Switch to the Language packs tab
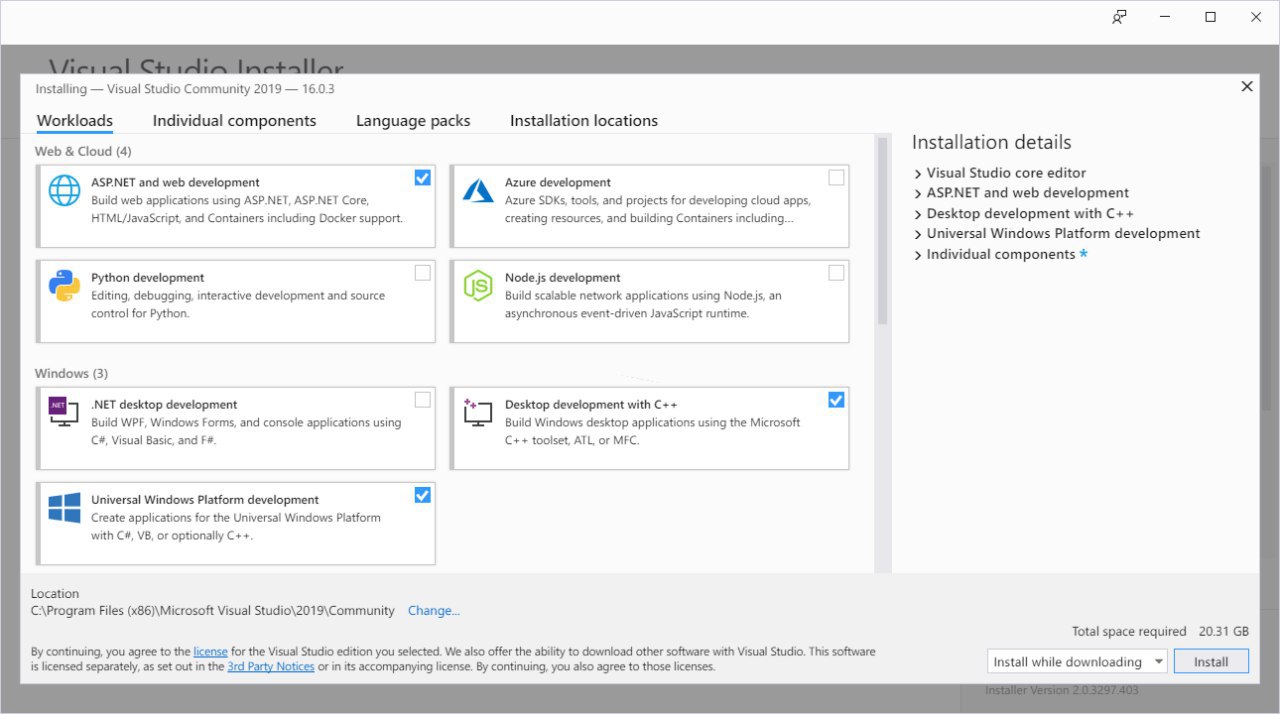 [413, 121]
